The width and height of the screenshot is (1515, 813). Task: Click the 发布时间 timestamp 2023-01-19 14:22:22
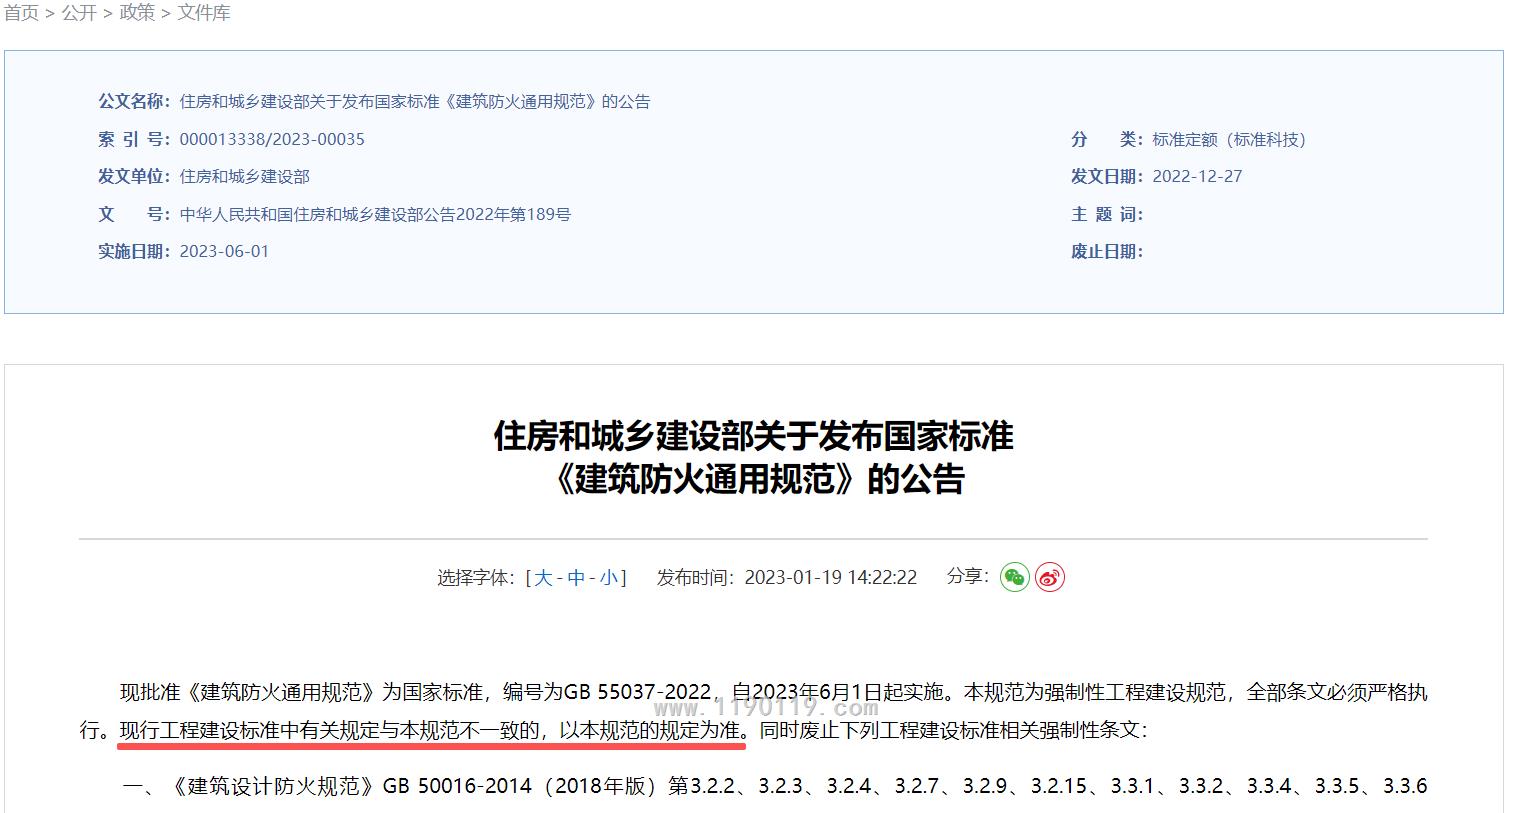(830, 578)
